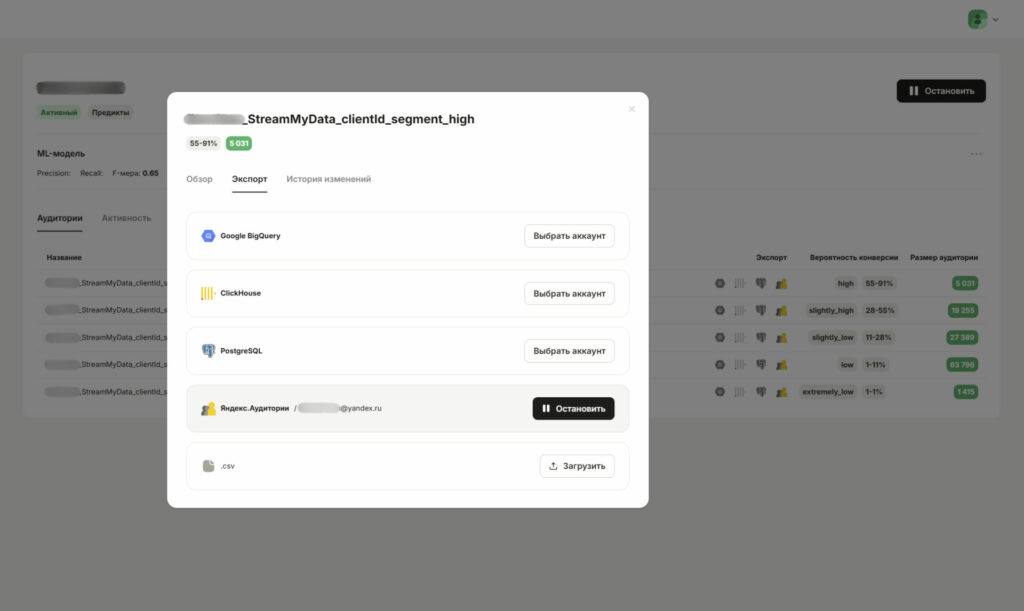Click PostgreSQL export icon in the high row
This screenshot has width=1024, height=611.
point(761,283)
